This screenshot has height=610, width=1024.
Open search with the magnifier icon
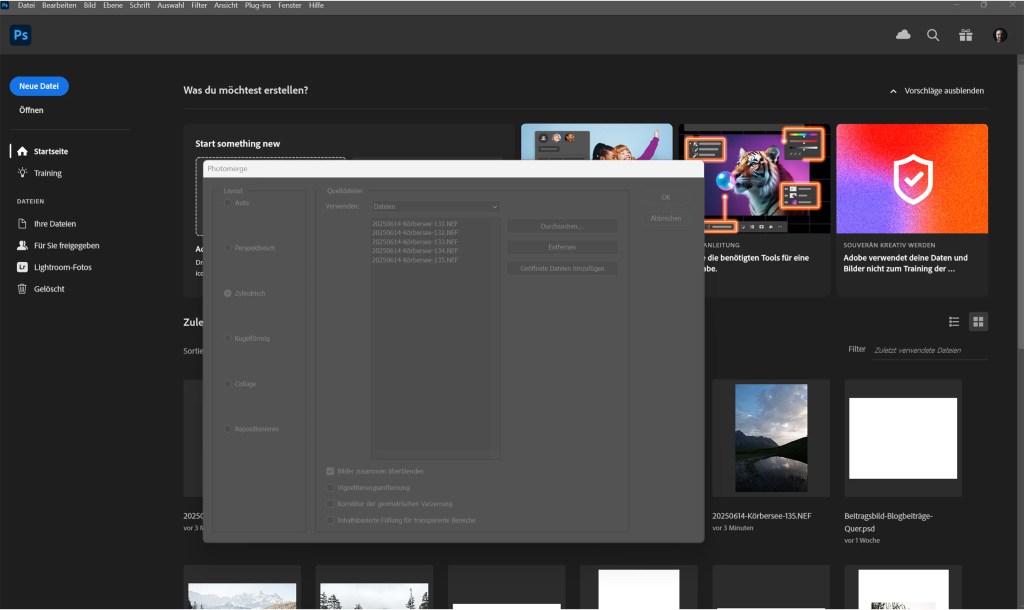click(x=932, y=34)
